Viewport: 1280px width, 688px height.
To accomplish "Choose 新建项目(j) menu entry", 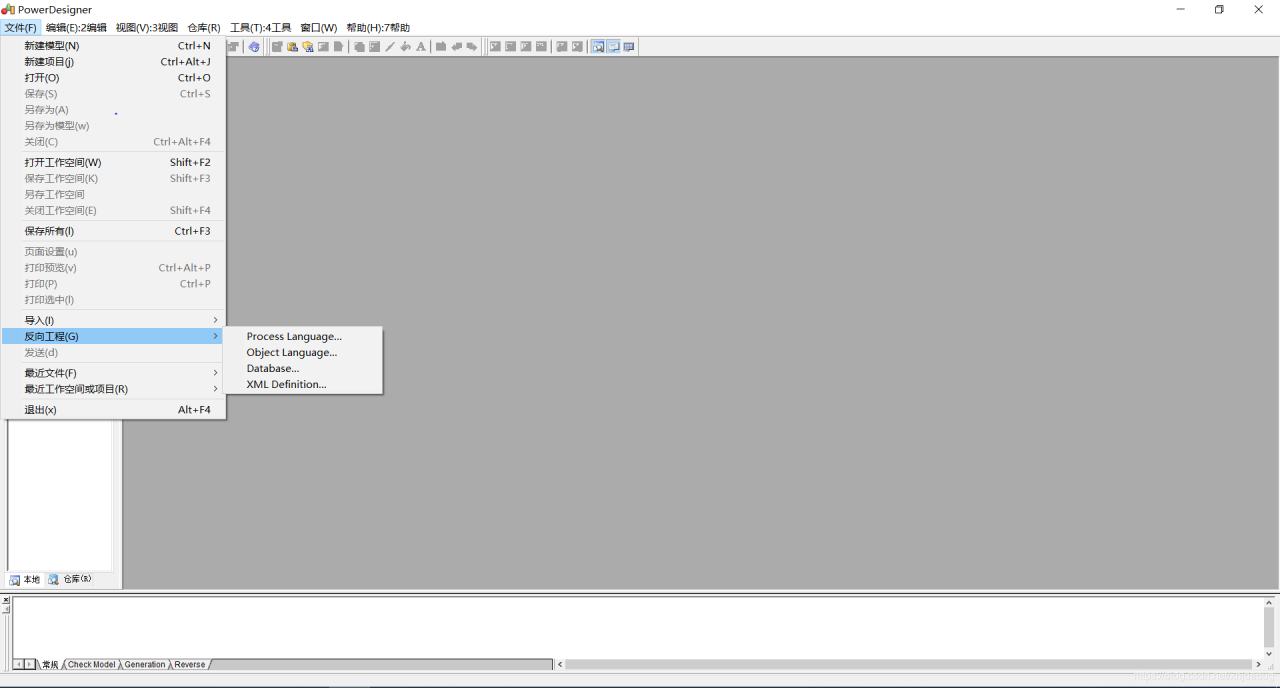I will click(113, 62).
